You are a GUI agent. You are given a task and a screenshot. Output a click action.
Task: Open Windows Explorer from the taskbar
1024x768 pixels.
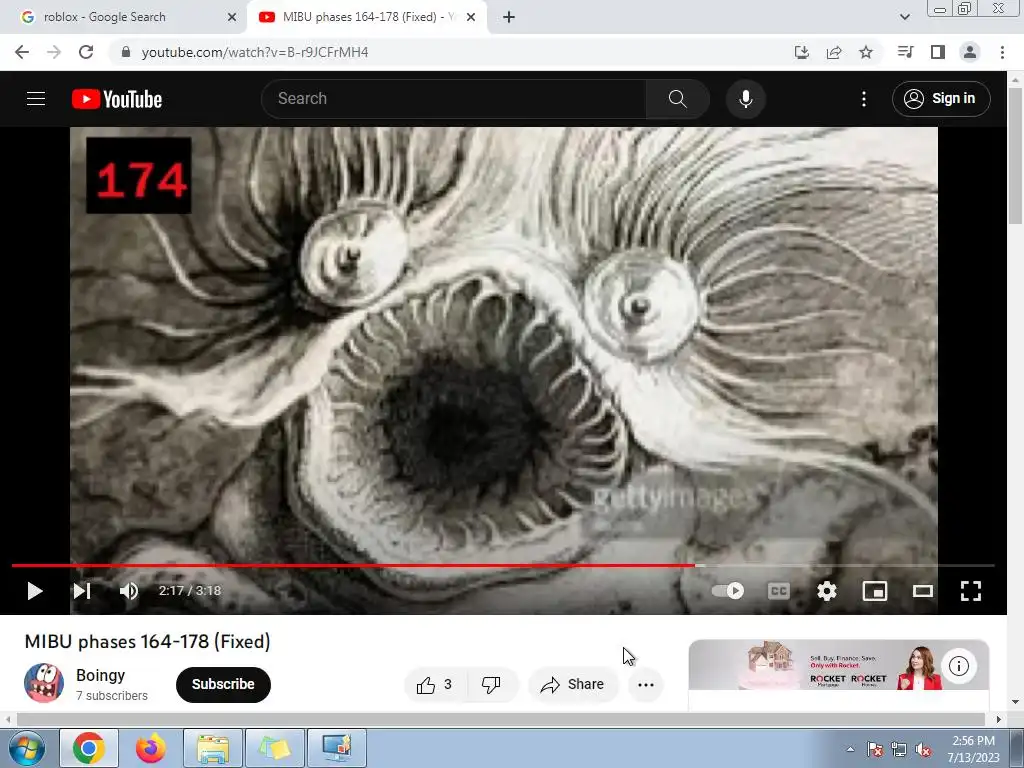pyautogui.click(x=213, y=748)
